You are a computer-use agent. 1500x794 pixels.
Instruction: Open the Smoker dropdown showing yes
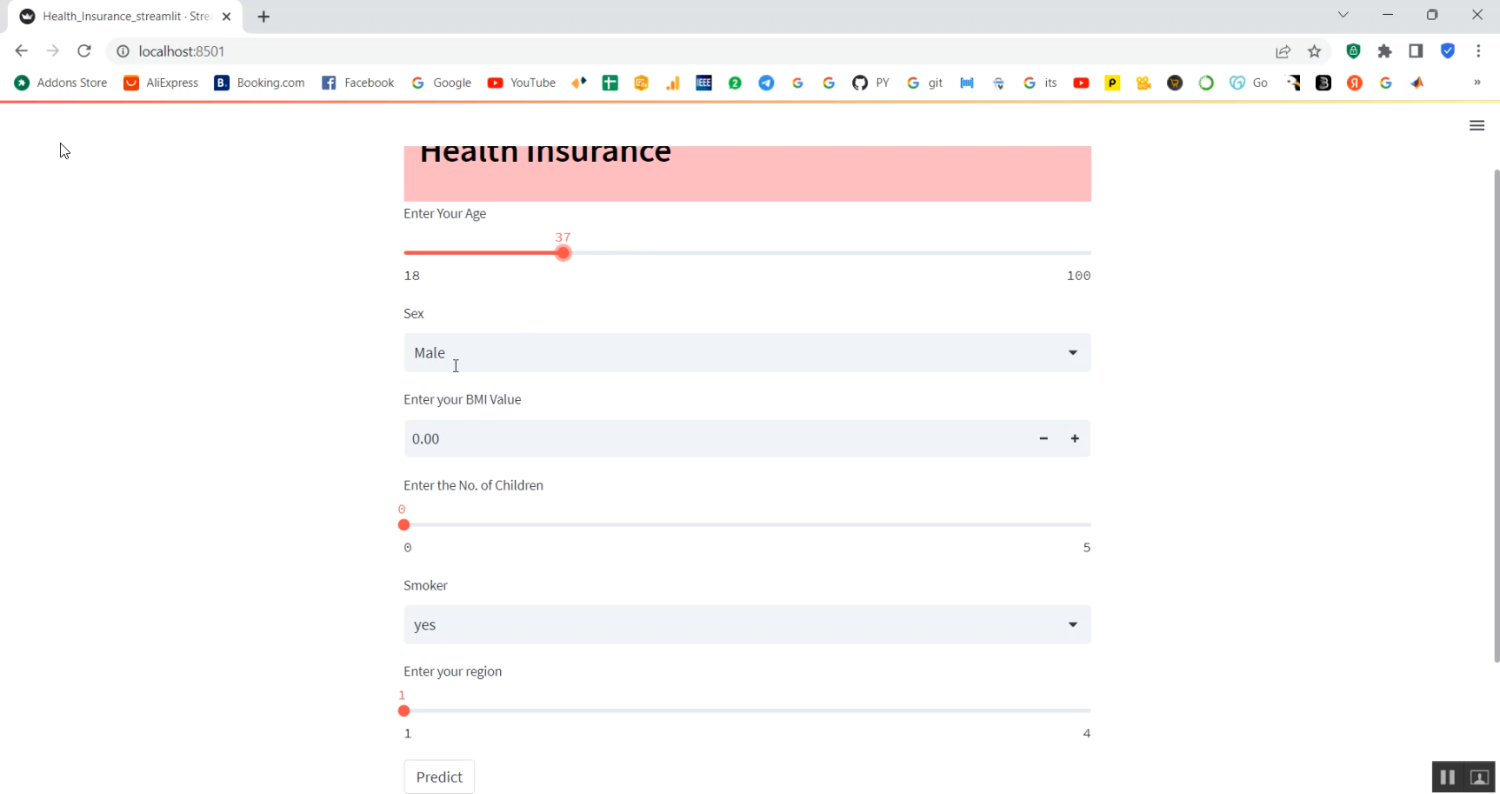746,624
